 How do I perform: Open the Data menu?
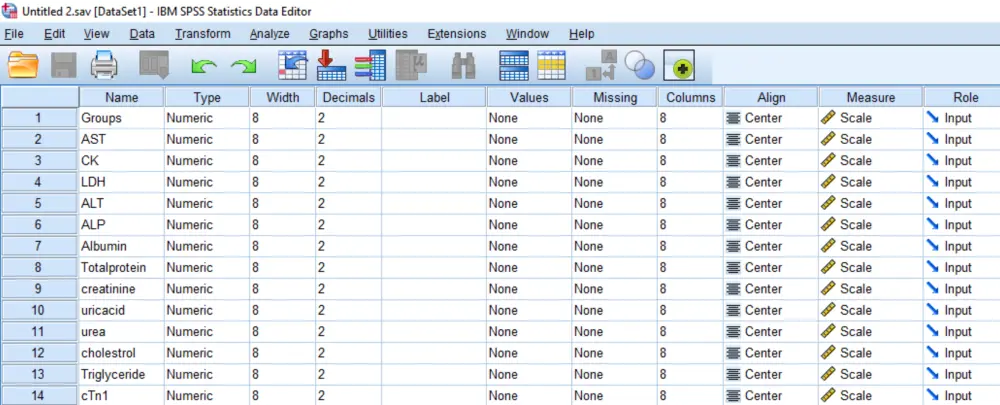coord(142,34)
